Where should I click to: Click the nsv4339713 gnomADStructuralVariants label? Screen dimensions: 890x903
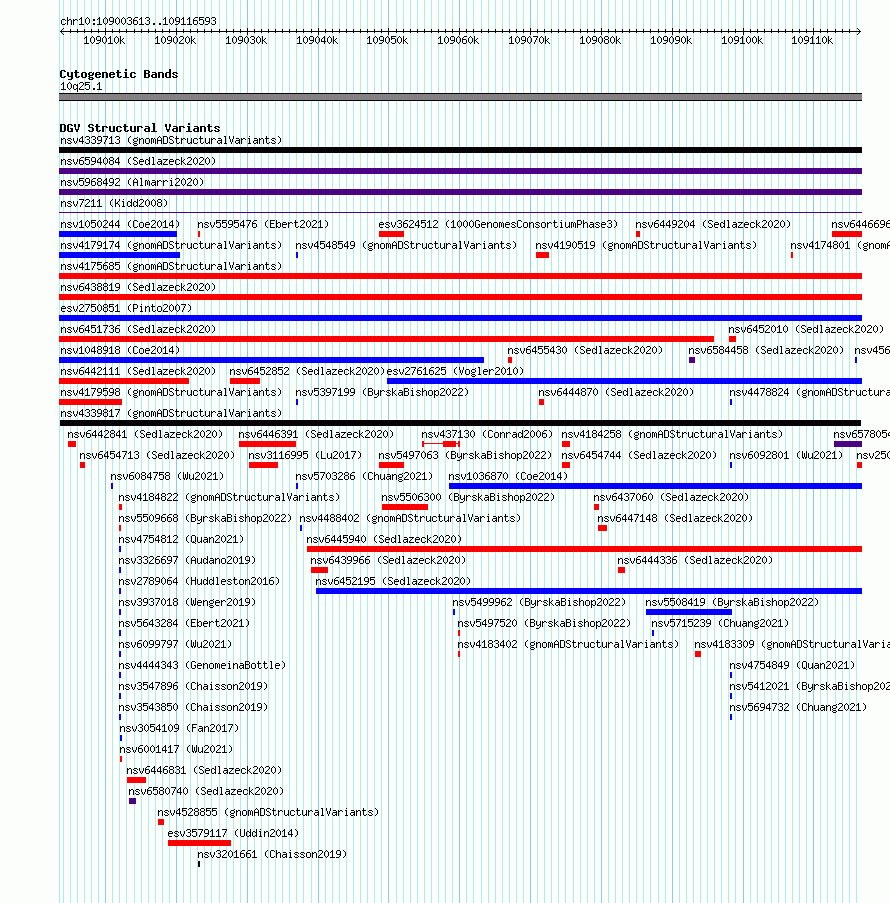tap(171, 141)
